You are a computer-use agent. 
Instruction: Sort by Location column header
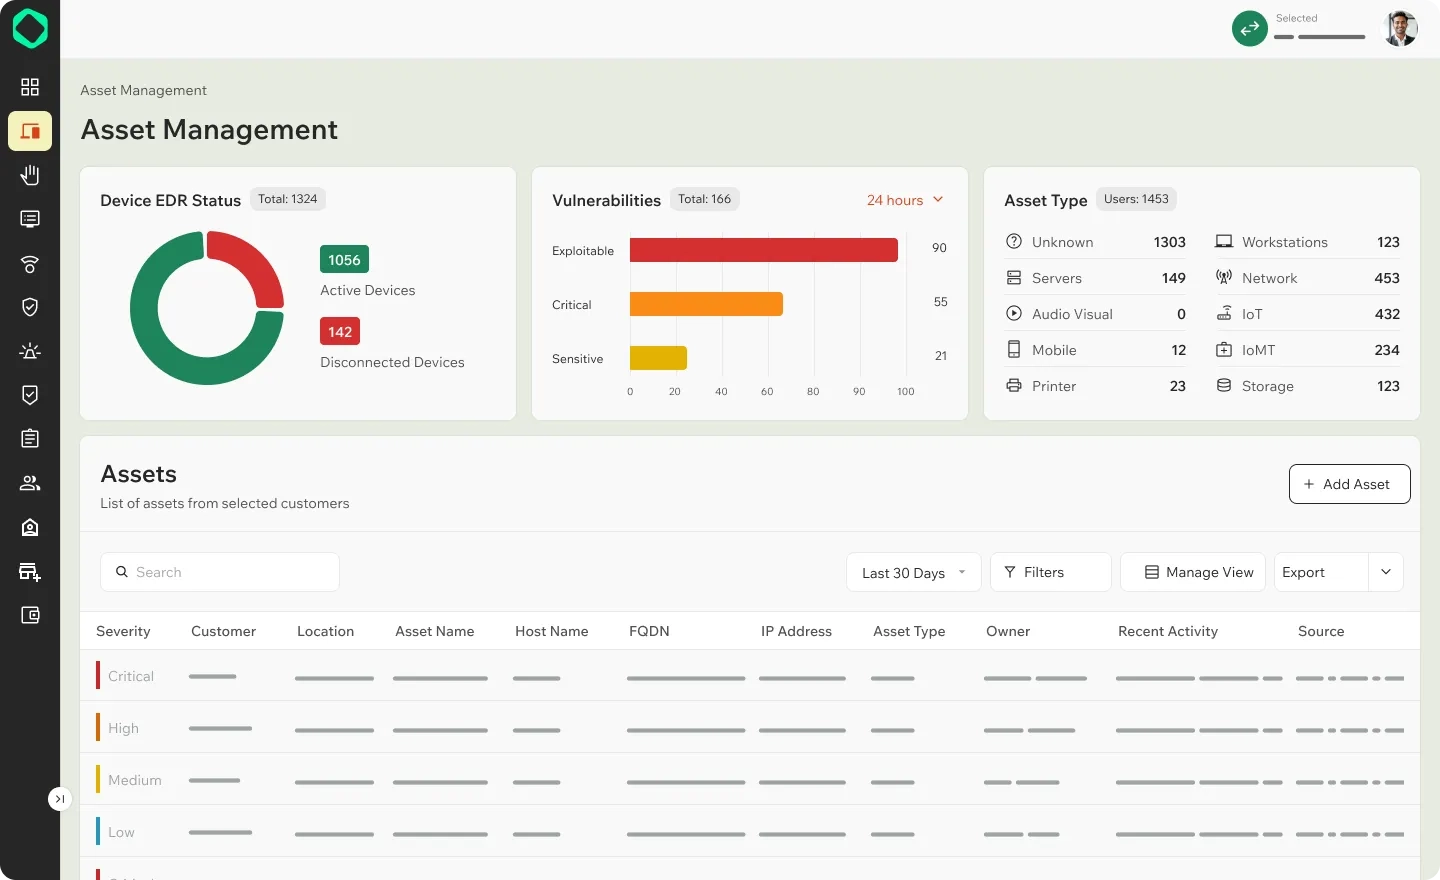click(x=325, y=631)
